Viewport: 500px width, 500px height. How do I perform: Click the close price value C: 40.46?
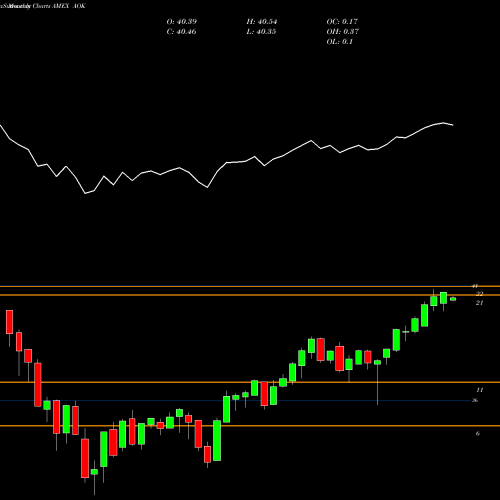[181, 32]
